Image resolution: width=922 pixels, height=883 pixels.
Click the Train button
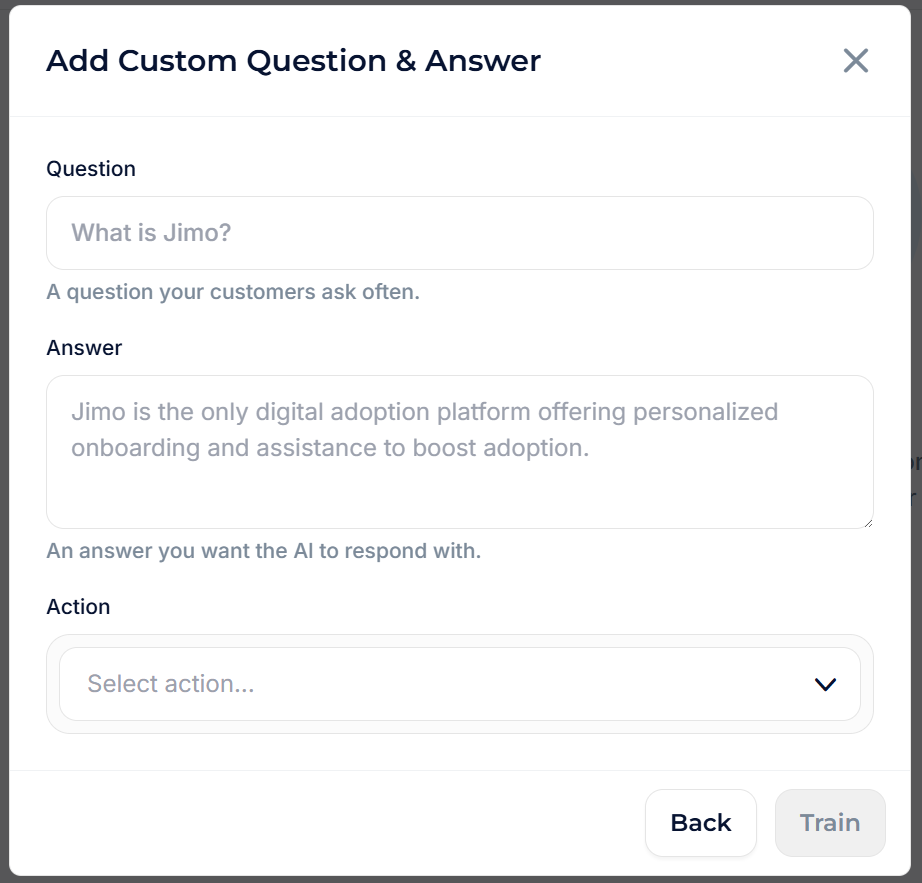click(830, 823)
